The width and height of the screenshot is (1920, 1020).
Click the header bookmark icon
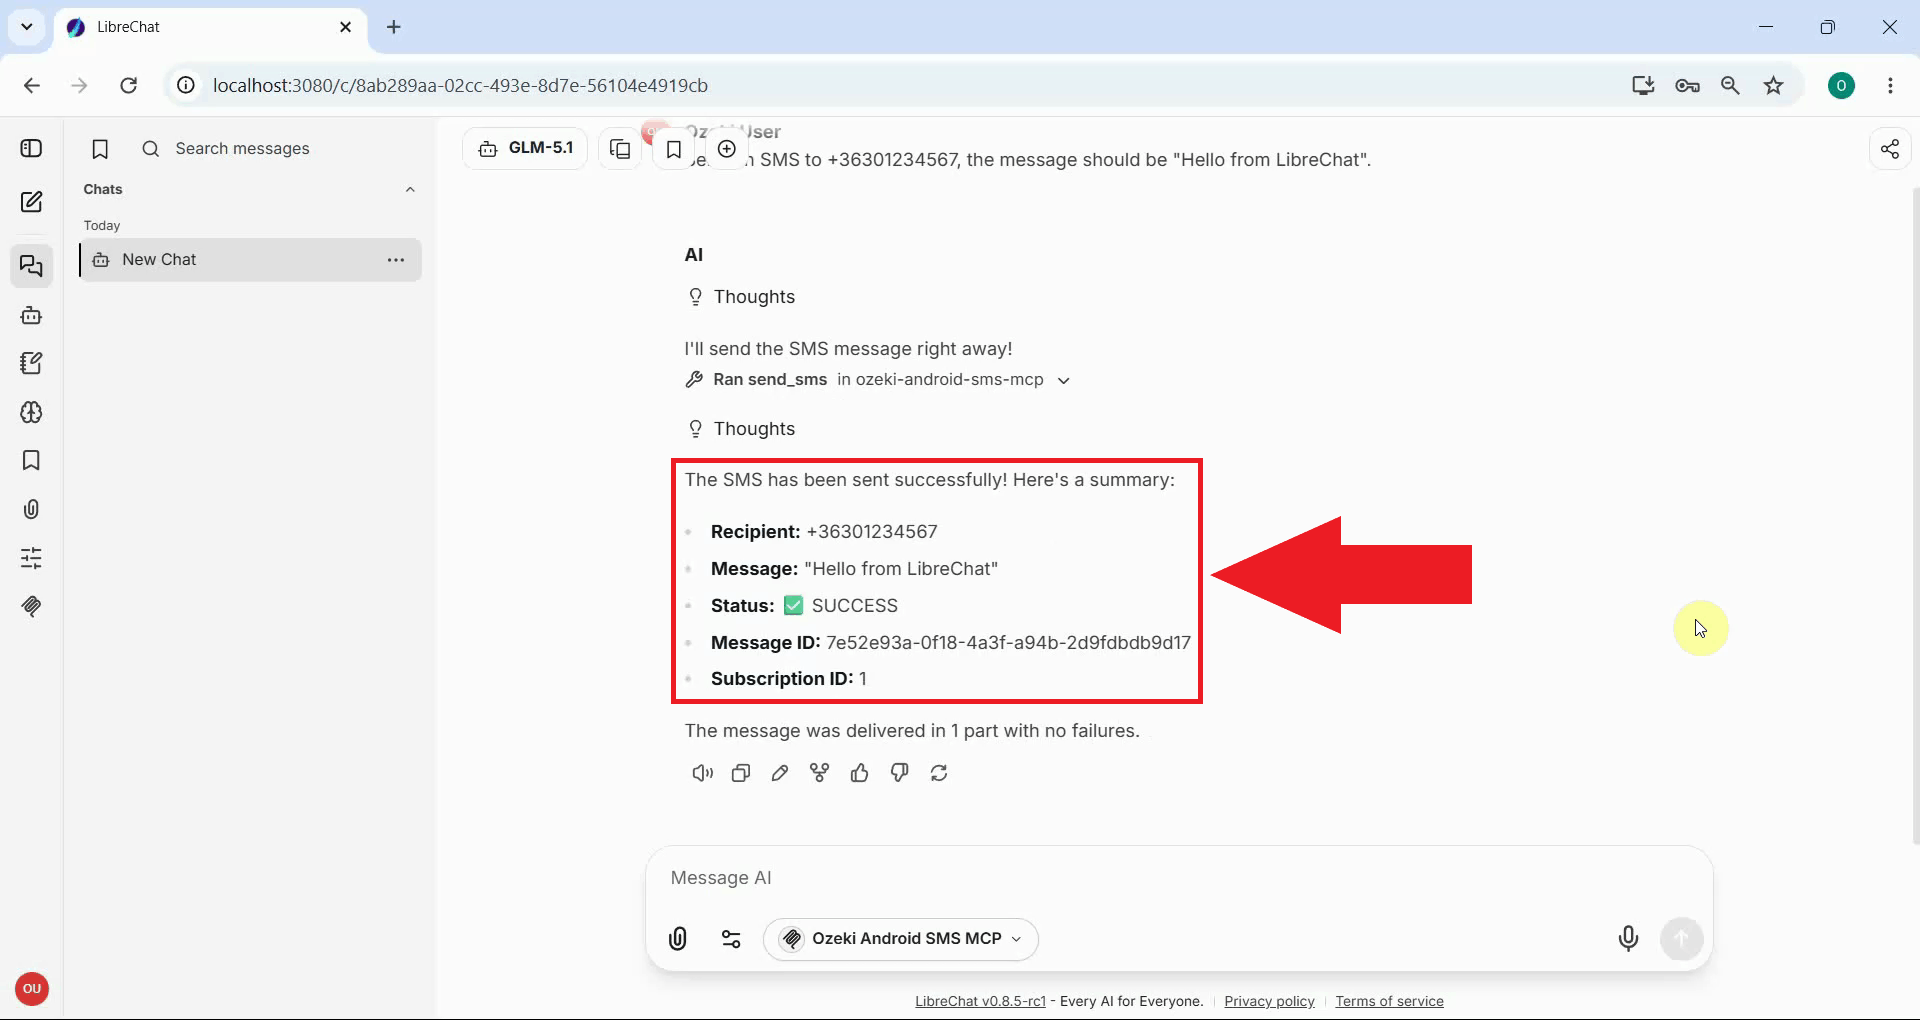[x=674, y=149]
